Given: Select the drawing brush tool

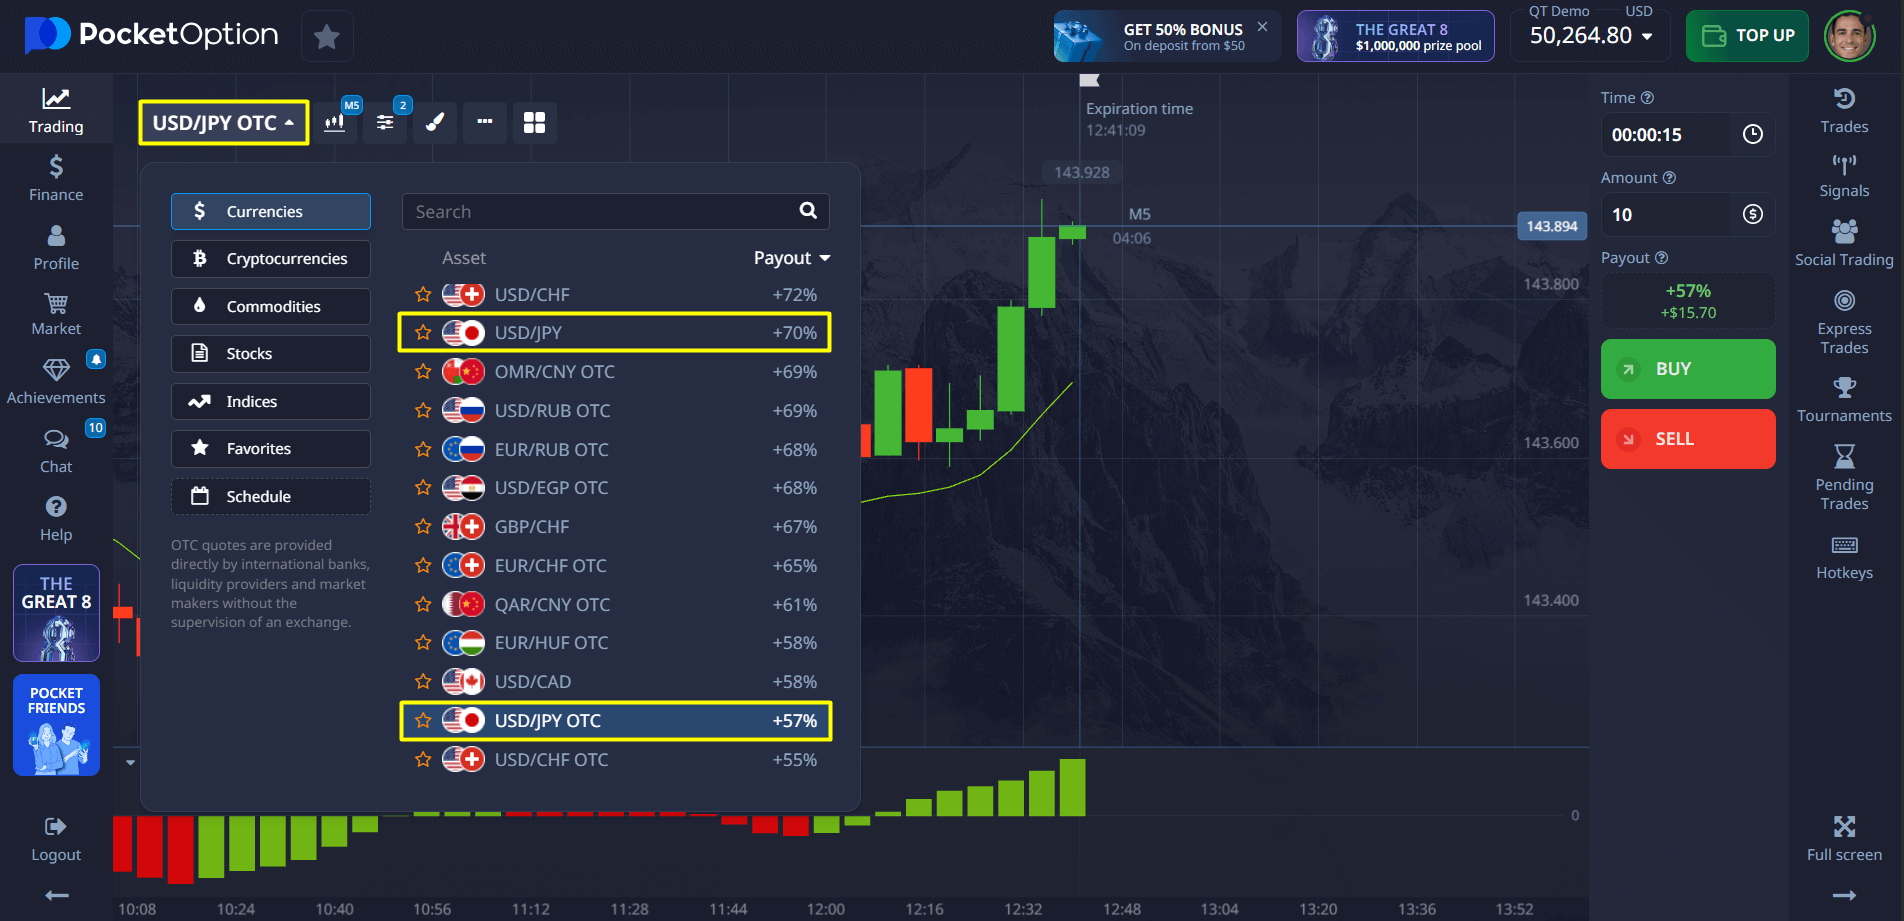Looking at the screenshot, I should coord(435,123).
